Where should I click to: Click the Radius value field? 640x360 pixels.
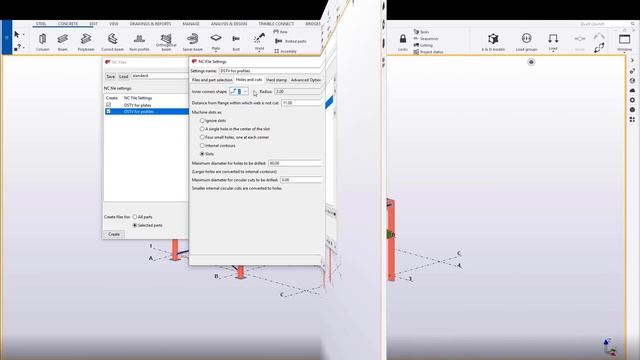pyautogui.click(x=298, y=91)
